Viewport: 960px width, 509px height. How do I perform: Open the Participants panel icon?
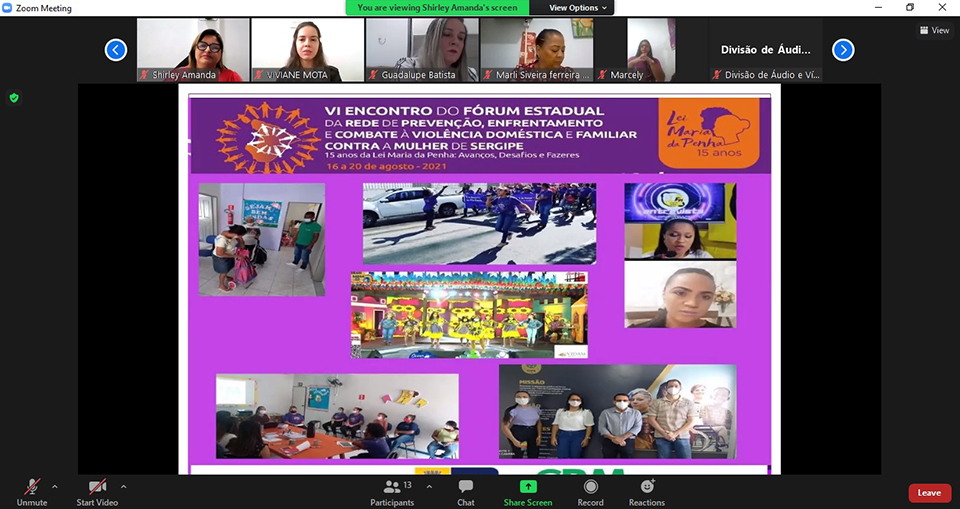[392, 487]
